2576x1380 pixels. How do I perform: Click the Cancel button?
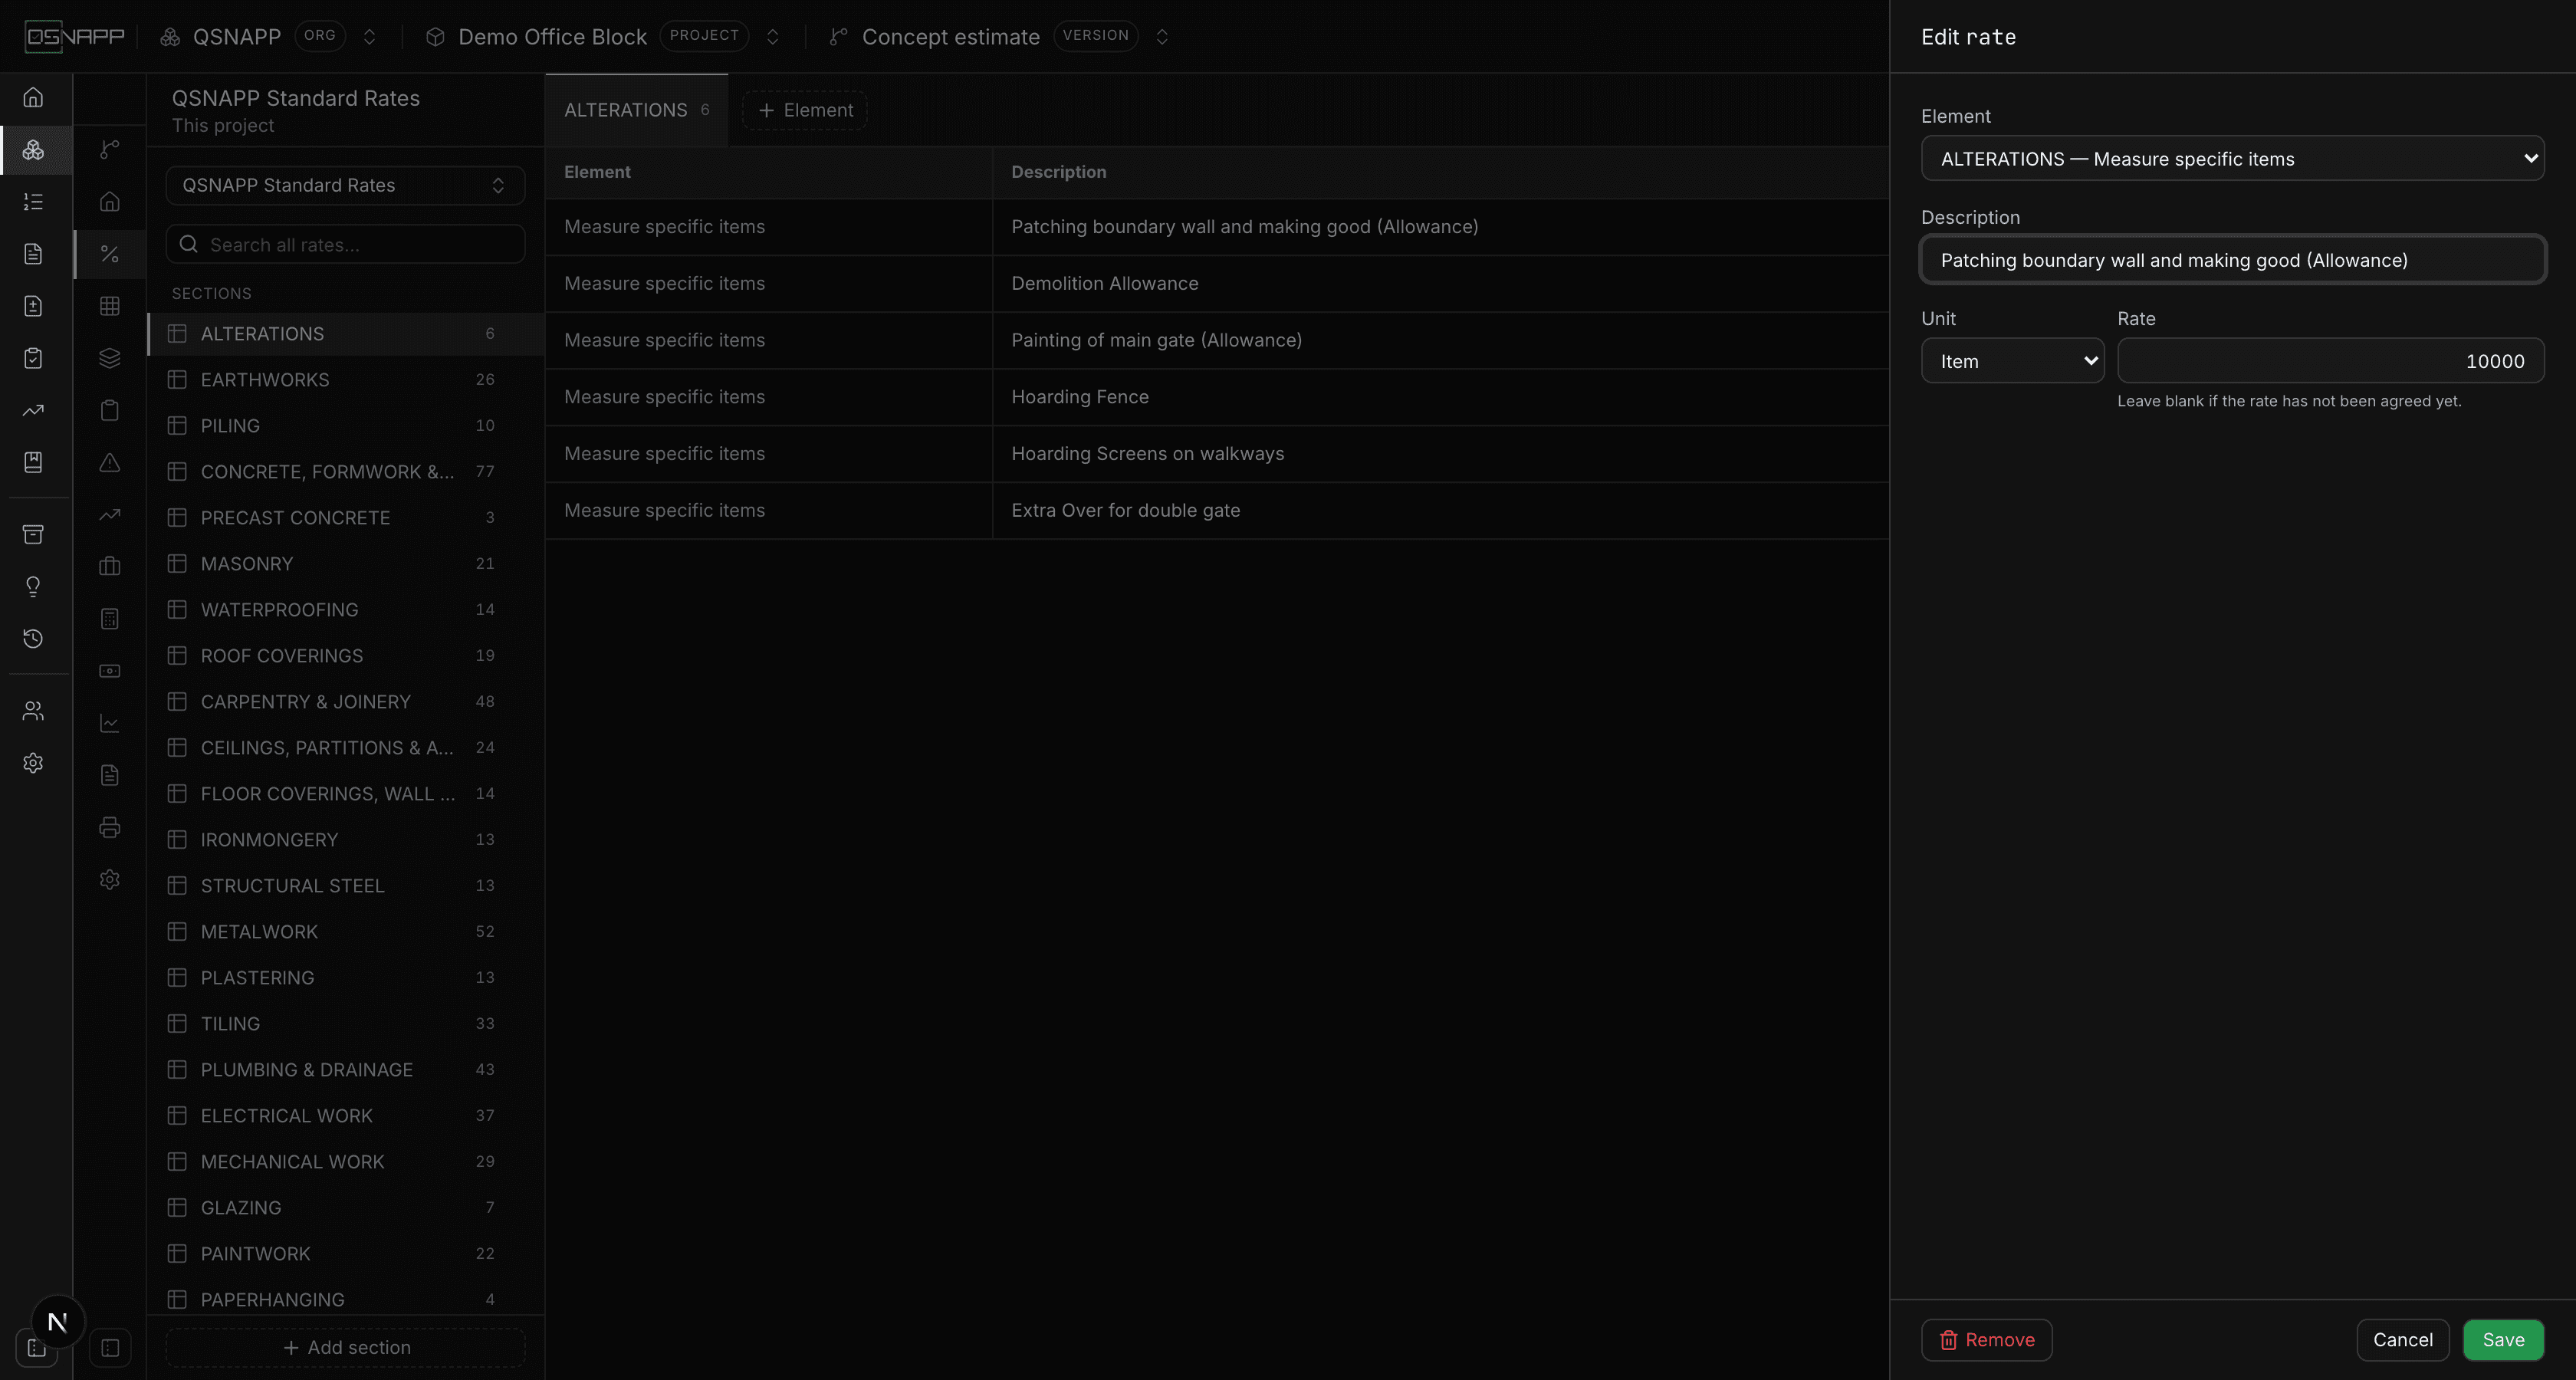tap(2402, 1340)
